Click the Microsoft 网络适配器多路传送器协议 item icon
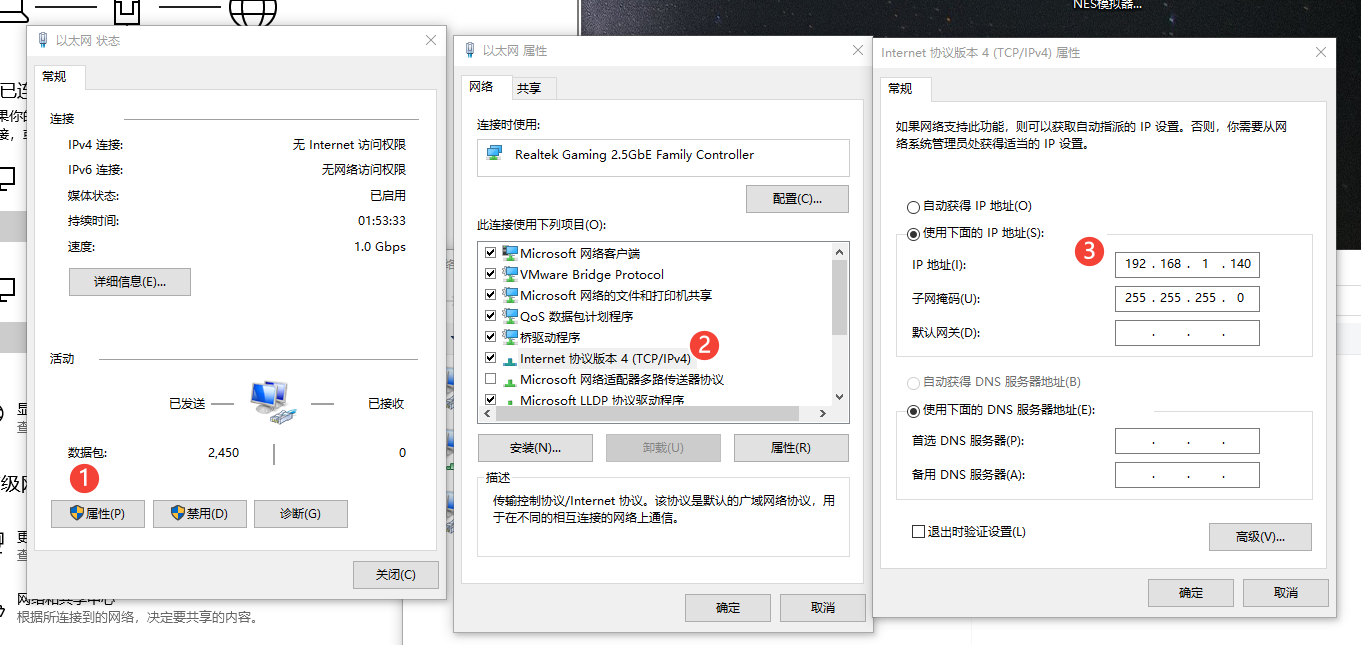This screenshot has height=645, width=1361. click(510, 380)
